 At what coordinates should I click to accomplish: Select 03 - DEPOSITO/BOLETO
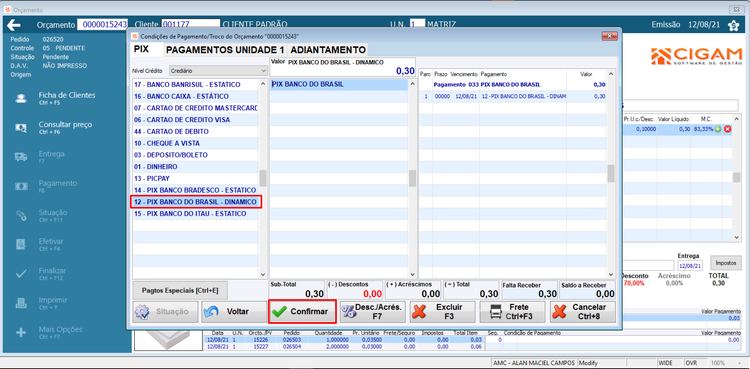(x=196, y=155)
